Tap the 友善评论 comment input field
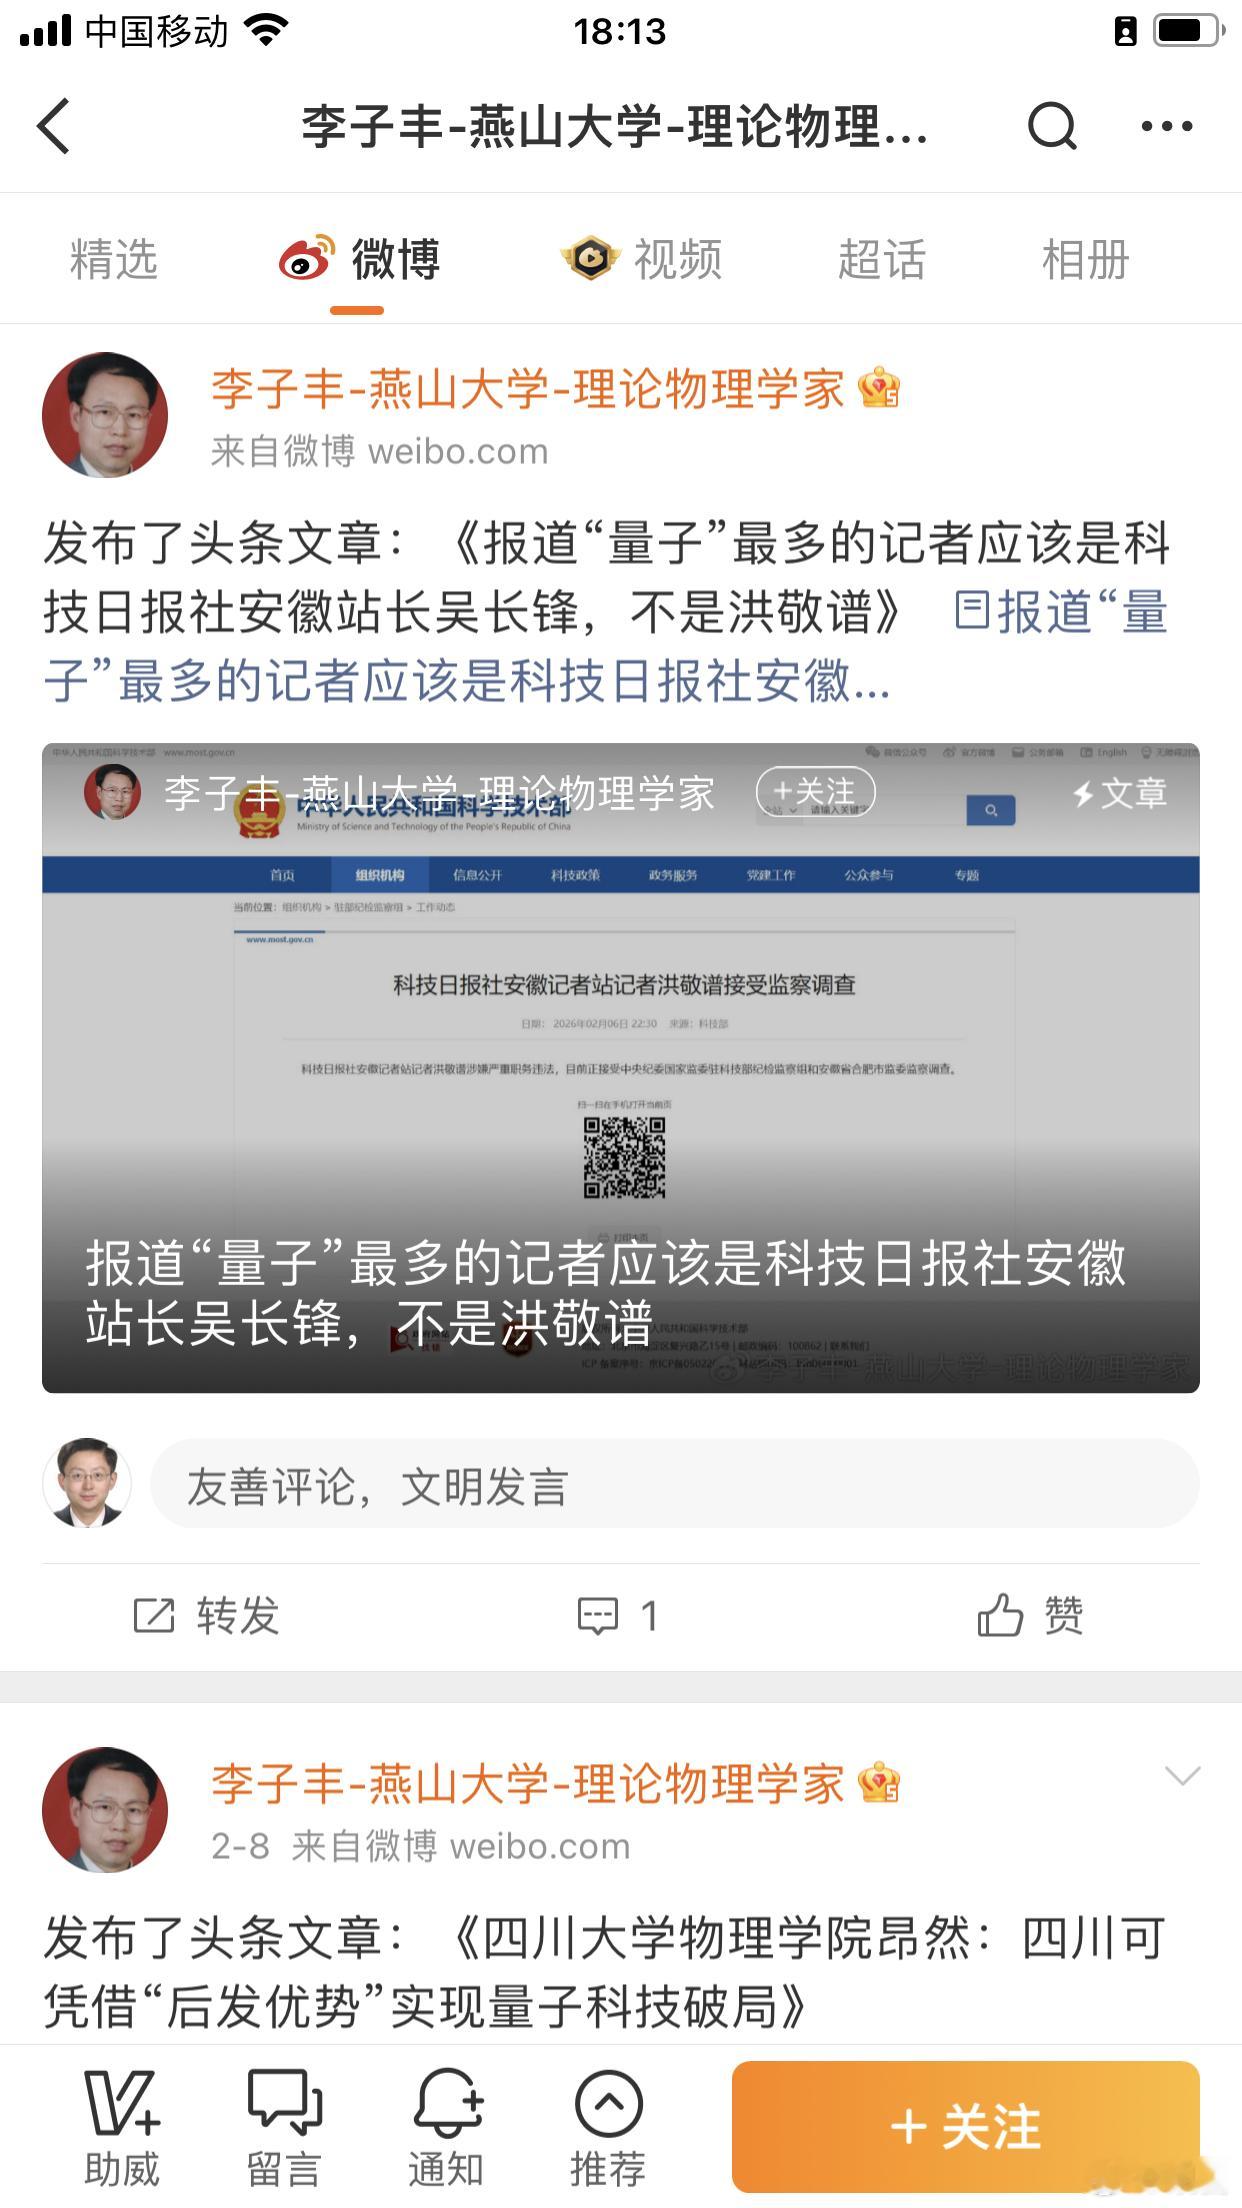 675,1484
